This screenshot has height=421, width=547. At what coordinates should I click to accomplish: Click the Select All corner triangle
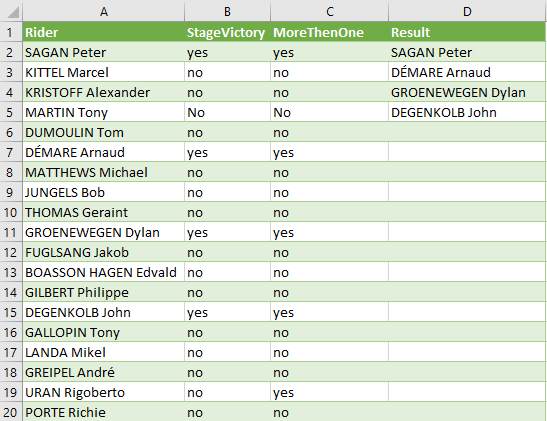tap(12, 12)
